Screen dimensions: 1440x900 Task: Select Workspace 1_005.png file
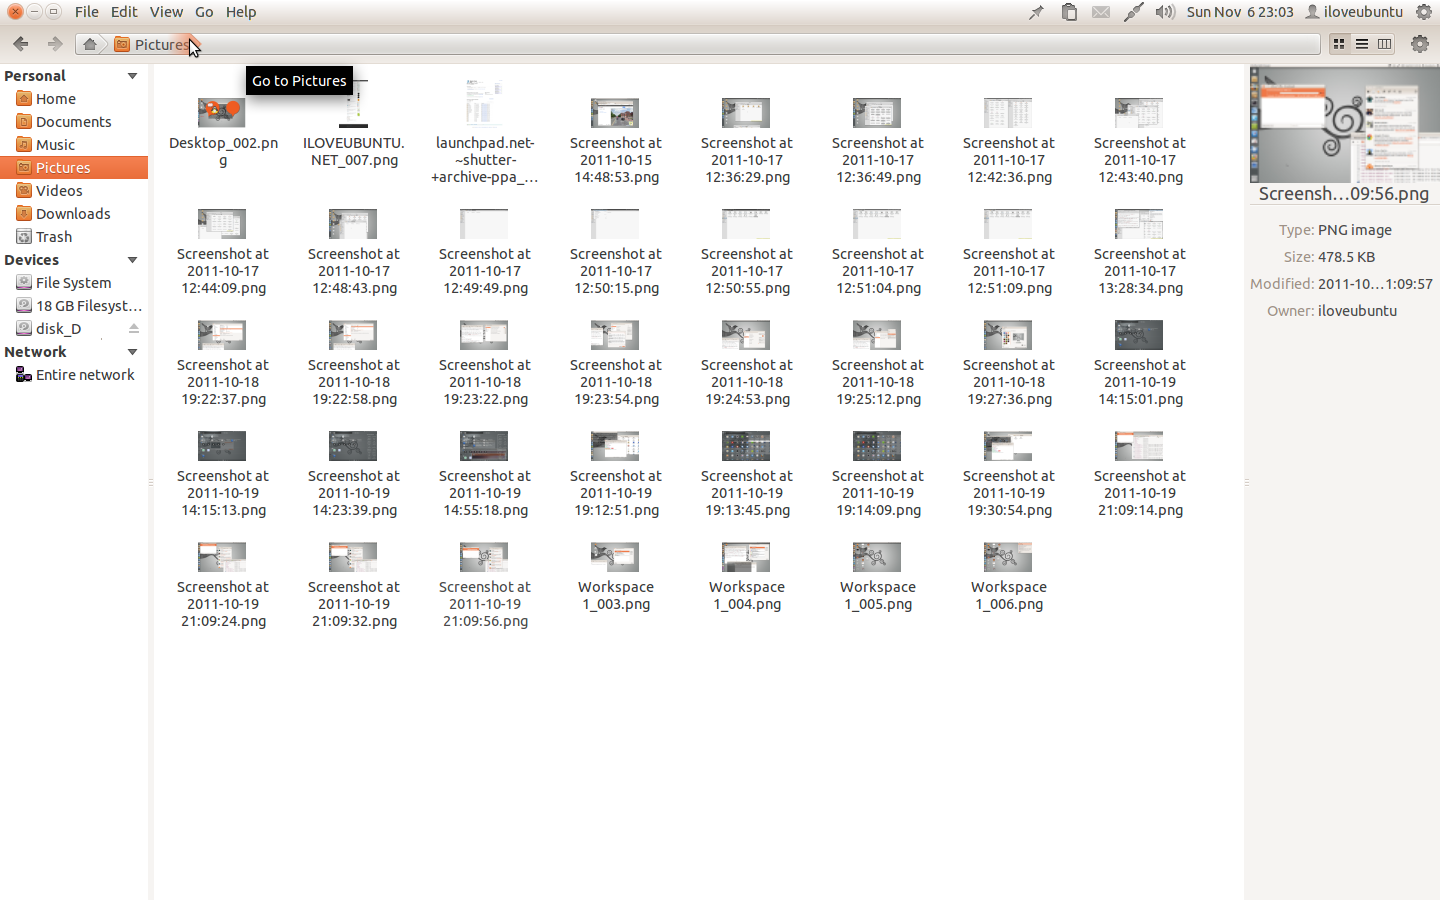(877, 577)
